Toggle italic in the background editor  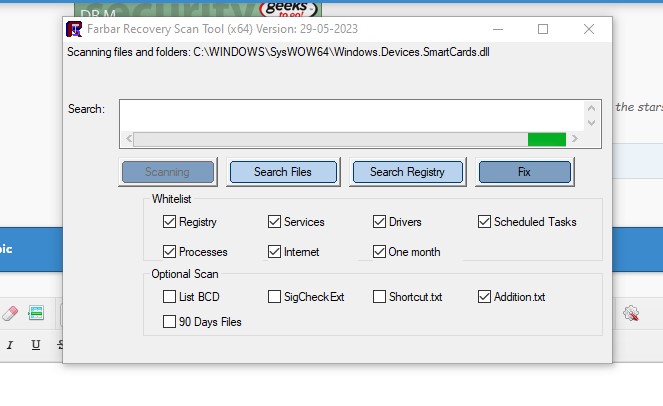(x=10, y=345)
